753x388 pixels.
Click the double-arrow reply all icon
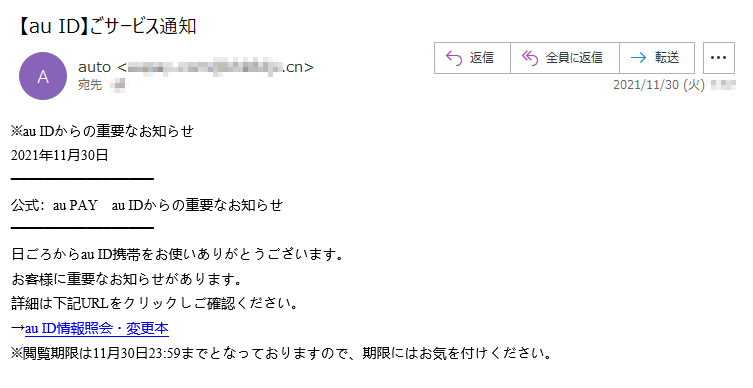530,58
